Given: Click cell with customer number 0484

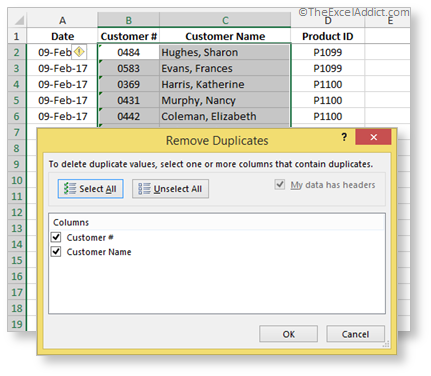Looking at the screenshot, I should [129, 52].
